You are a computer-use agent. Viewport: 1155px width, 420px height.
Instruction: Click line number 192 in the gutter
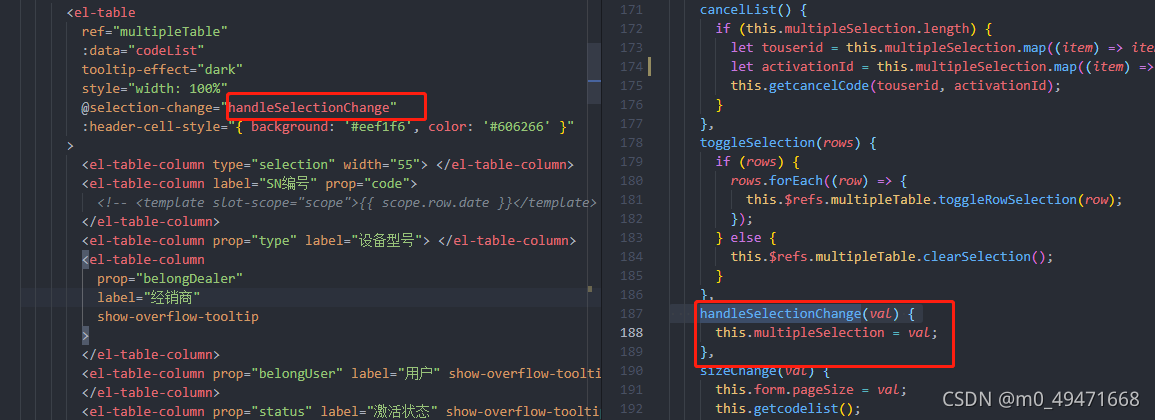[x=631, y=408]
